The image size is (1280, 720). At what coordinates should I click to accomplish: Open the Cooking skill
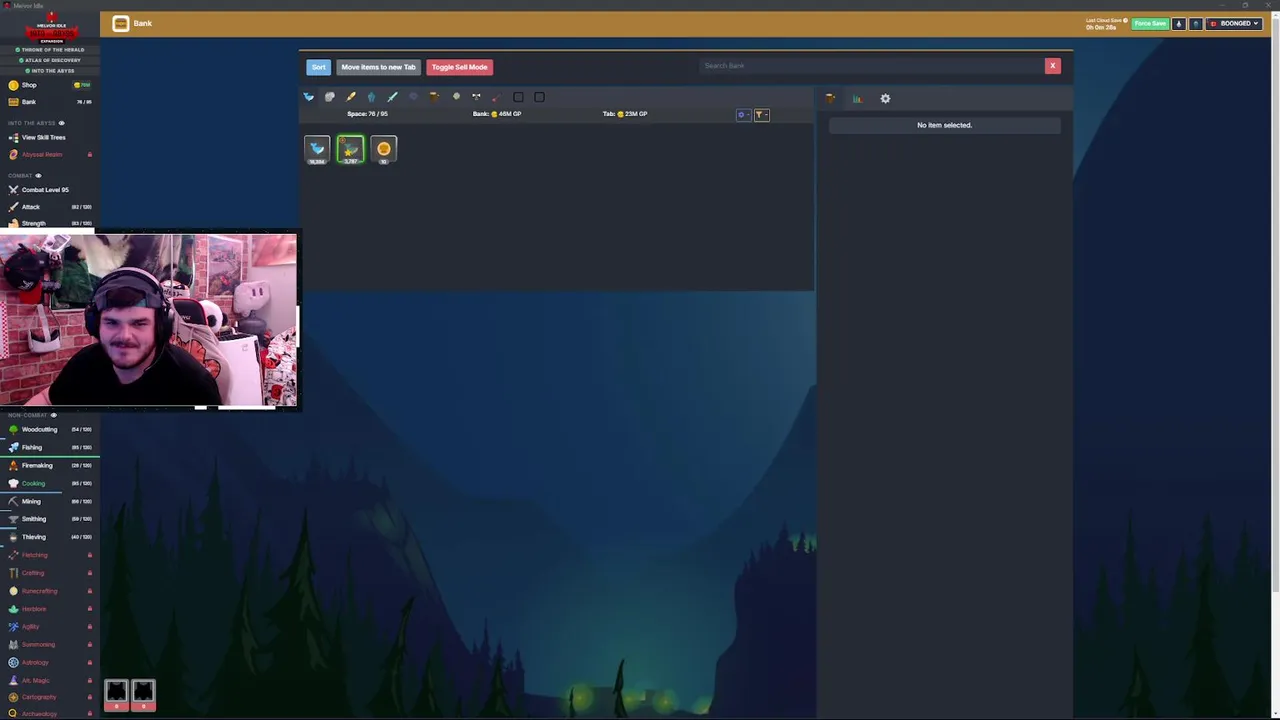48,484
